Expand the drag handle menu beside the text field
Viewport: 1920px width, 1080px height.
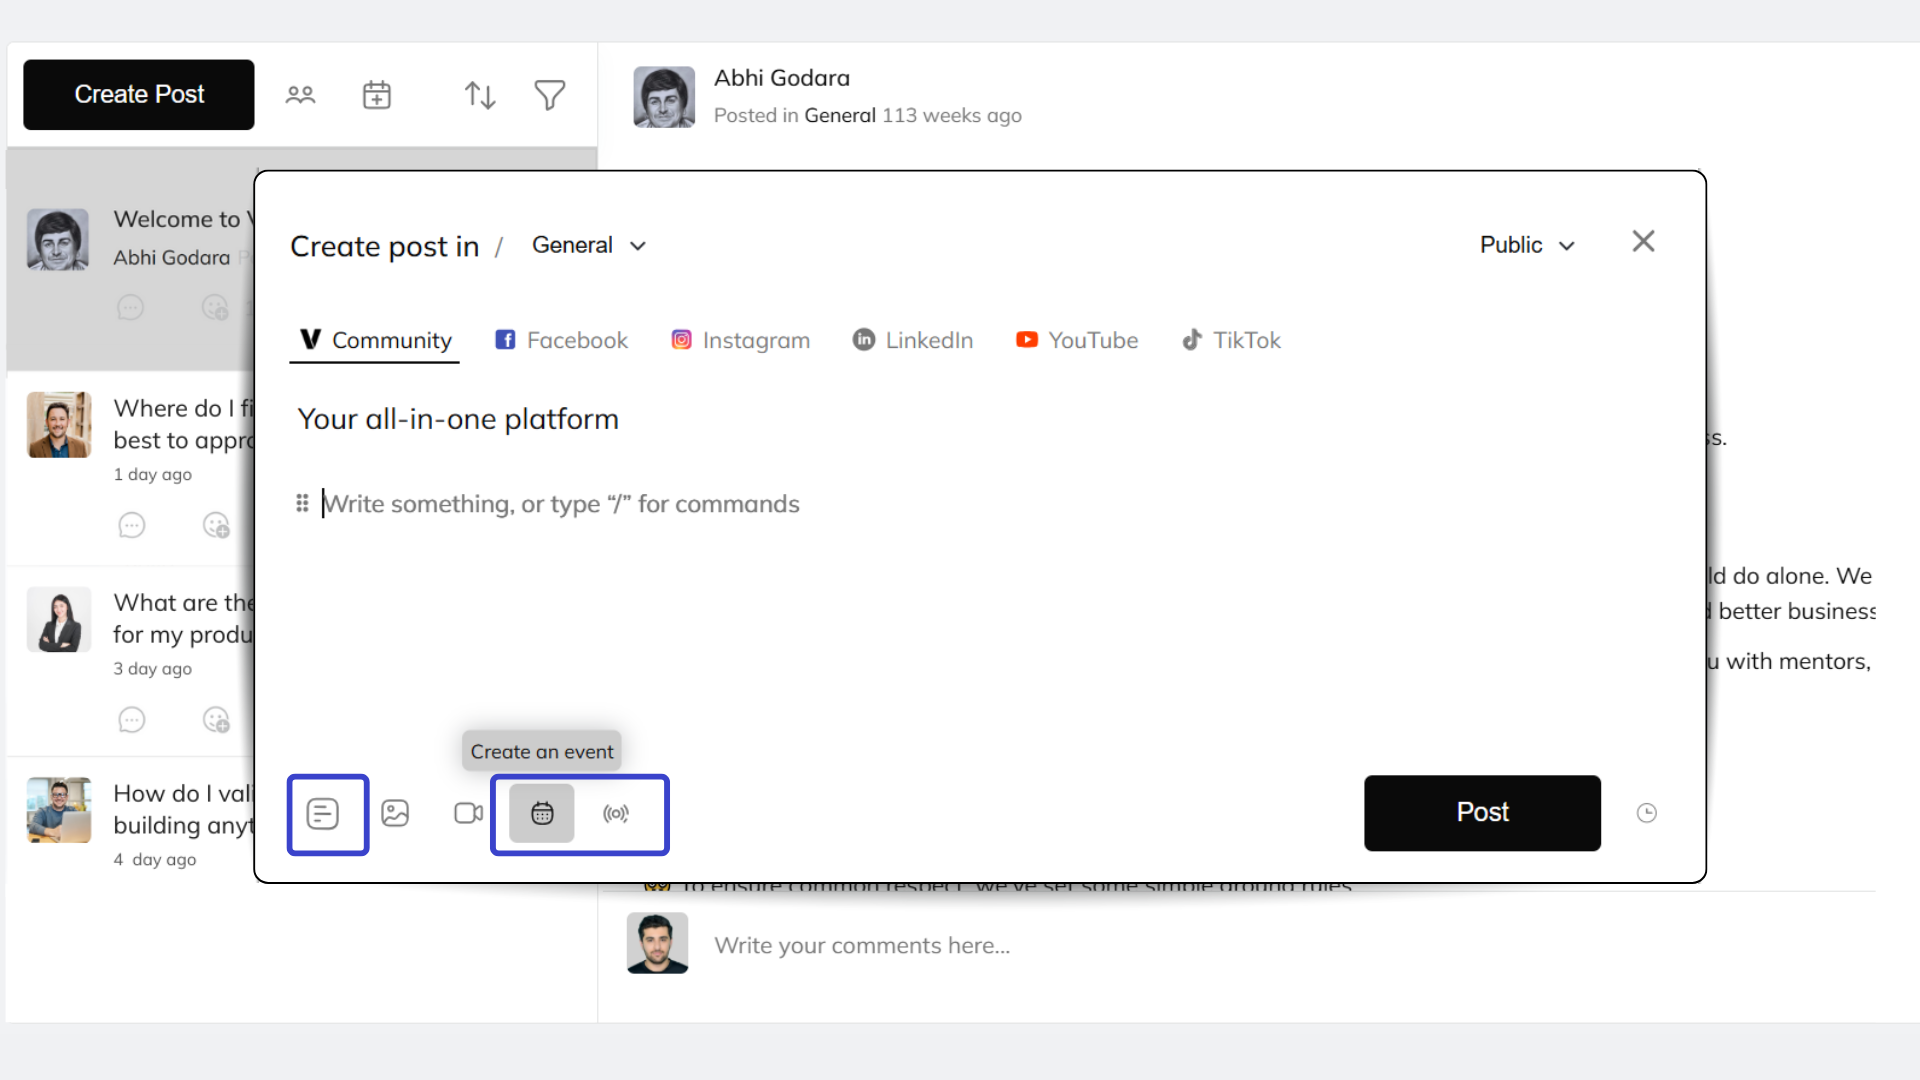tap(302, 503)
